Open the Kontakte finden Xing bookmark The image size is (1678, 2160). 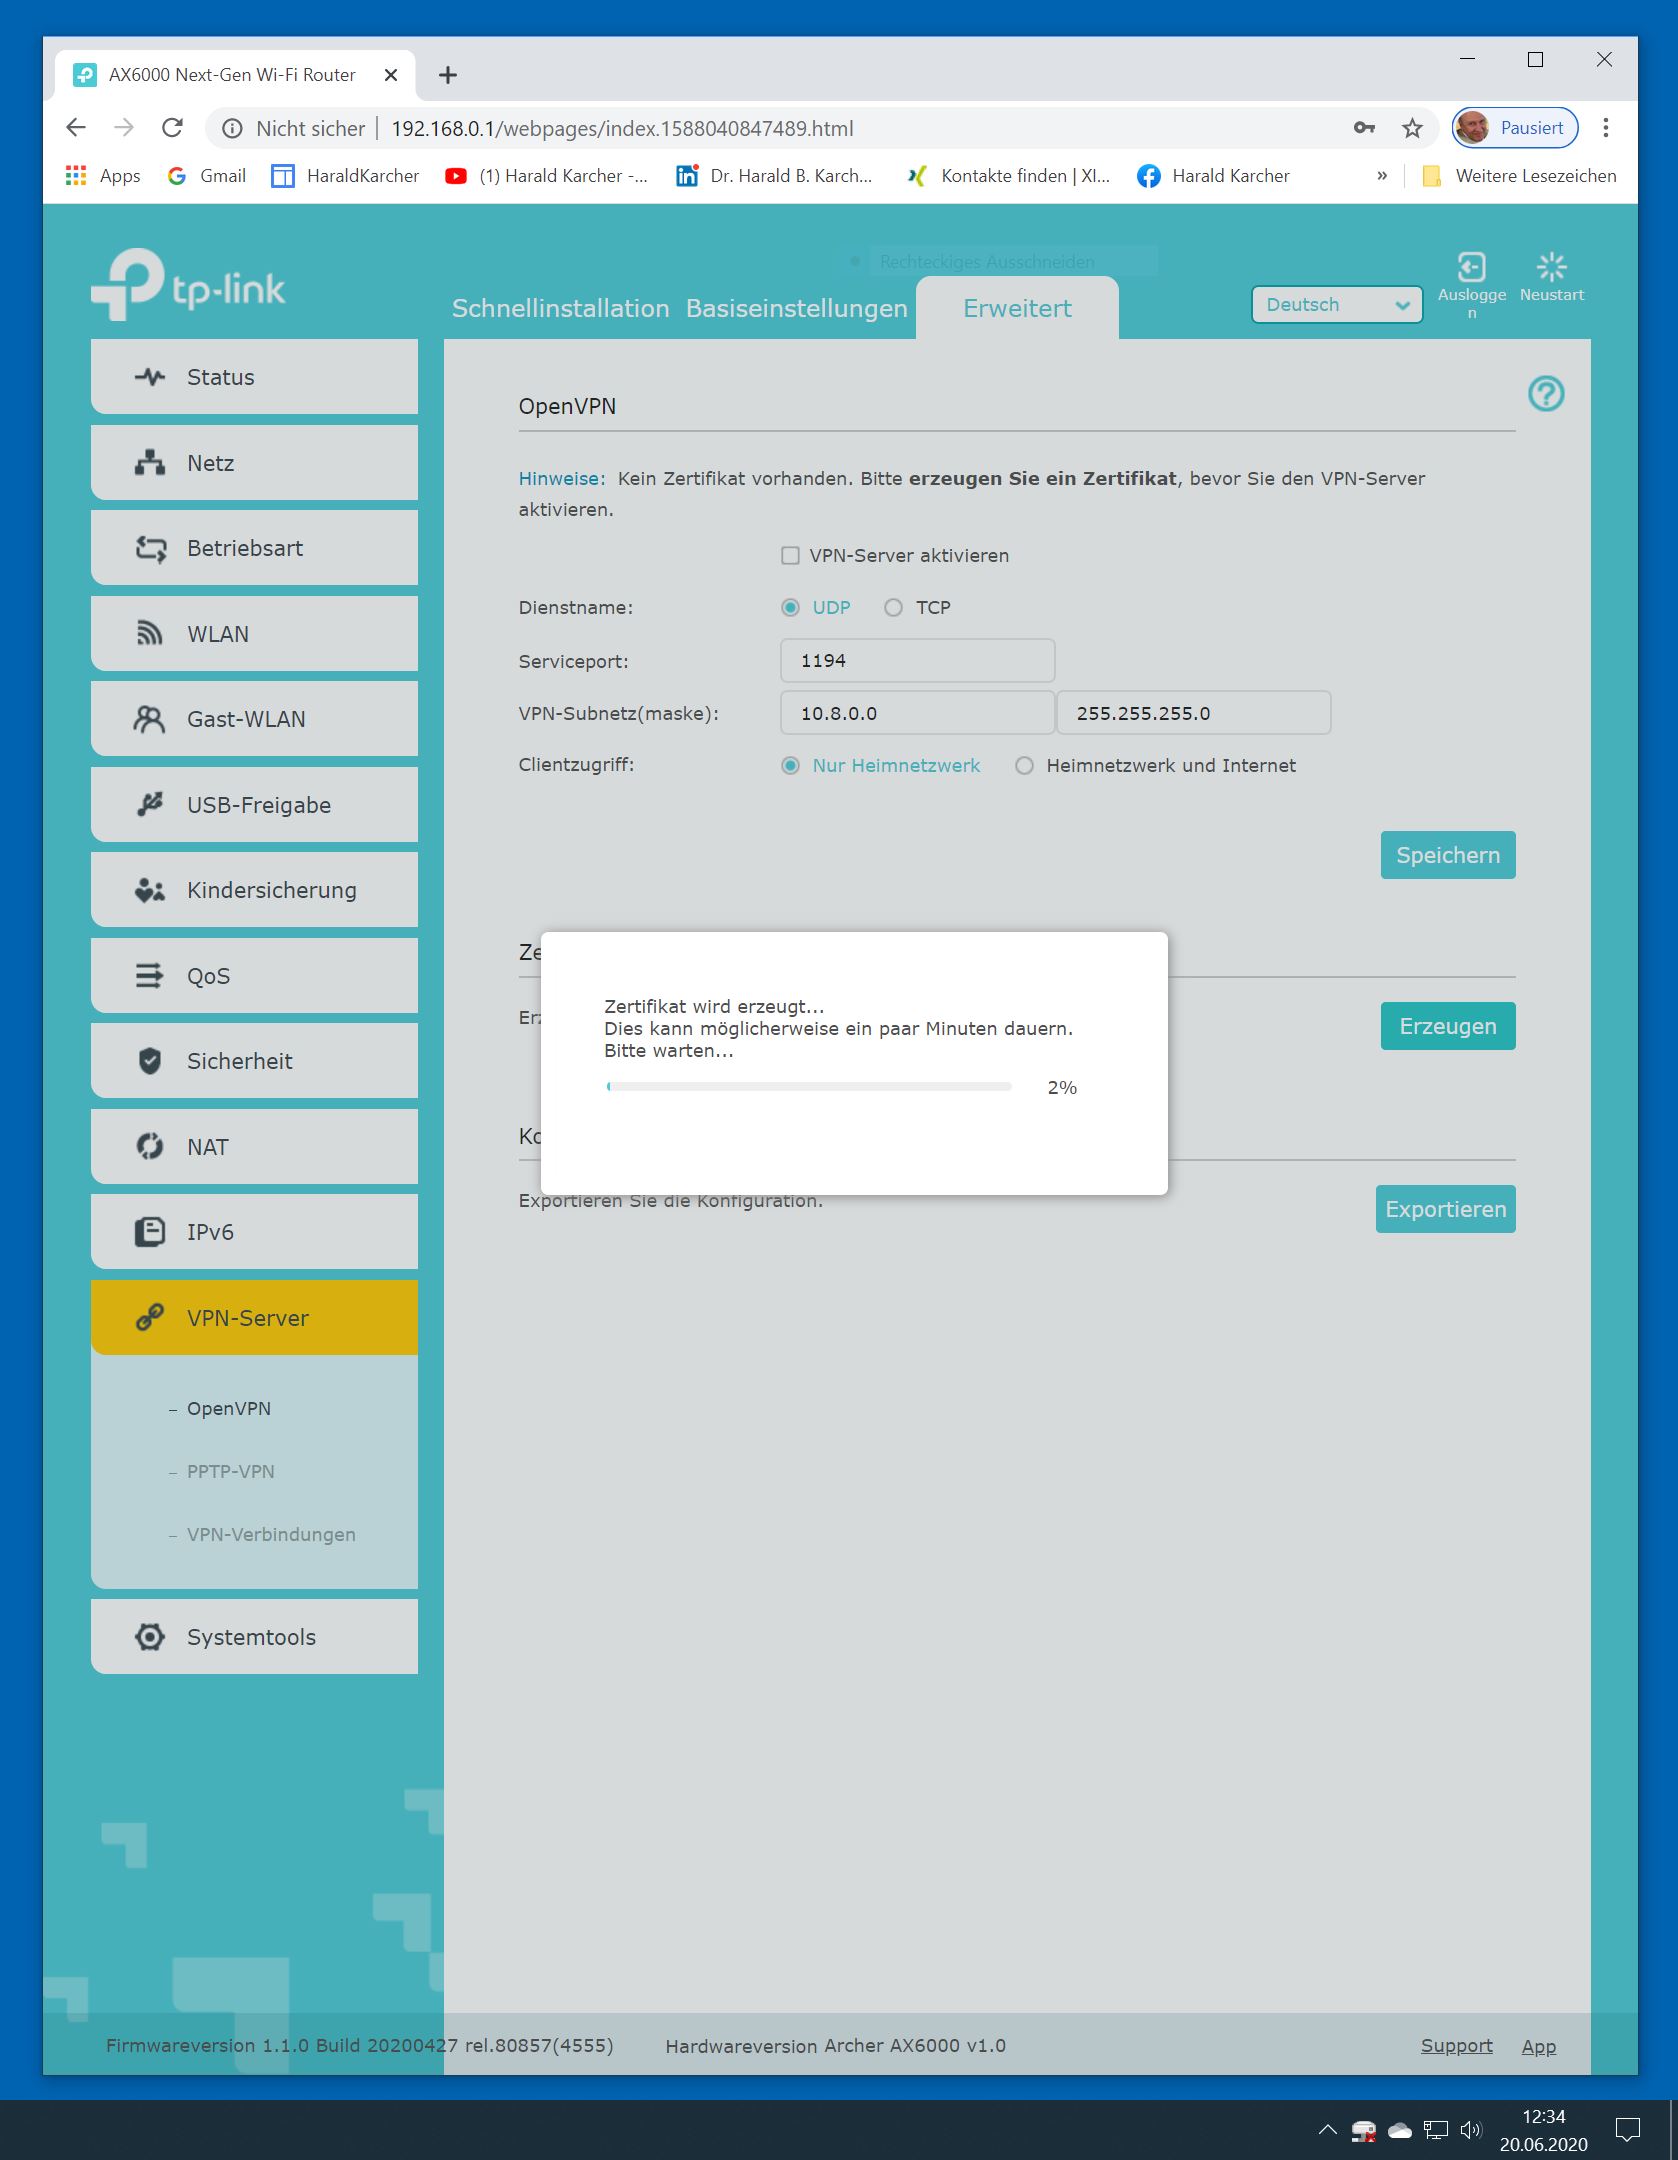pos(1008,176)
